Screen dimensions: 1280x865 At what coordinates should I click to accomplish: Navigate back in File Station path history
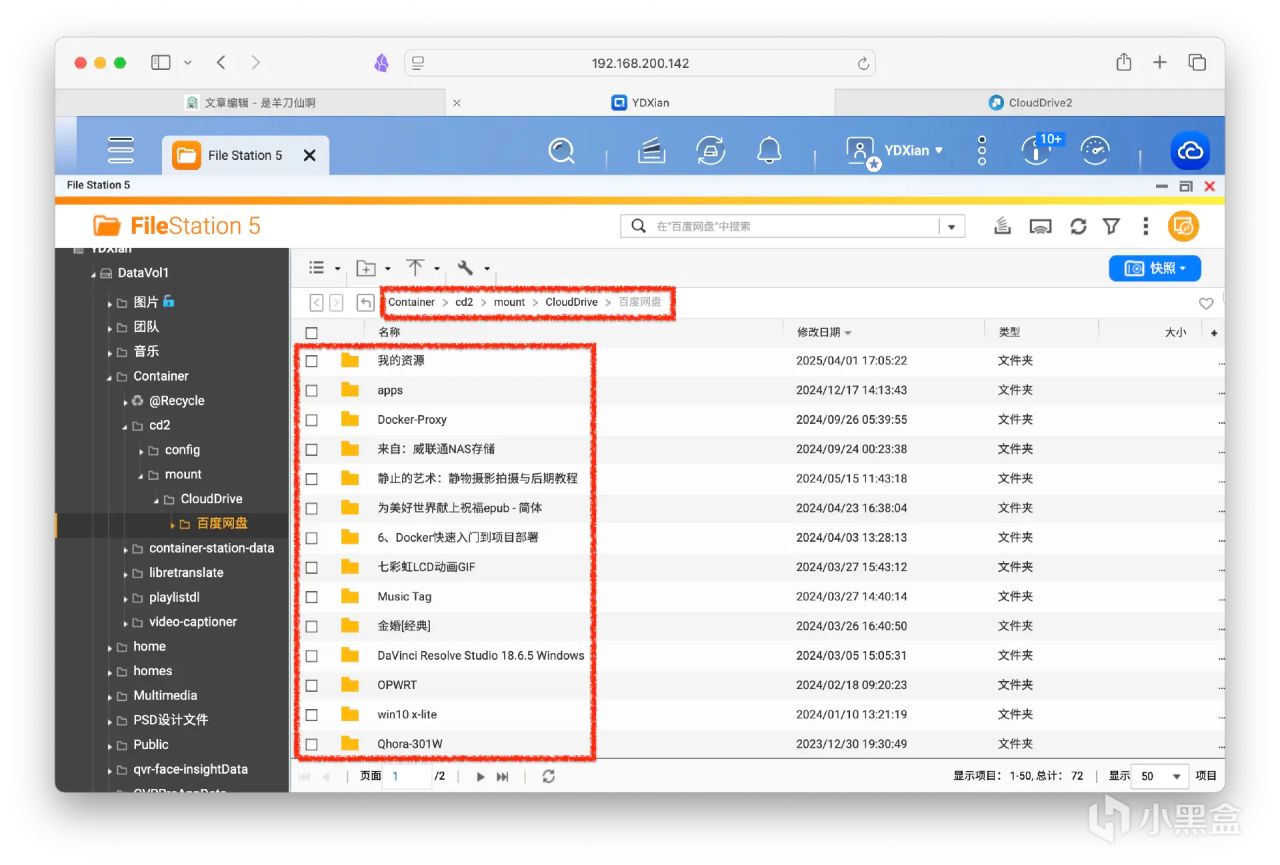tap(317, 302)
